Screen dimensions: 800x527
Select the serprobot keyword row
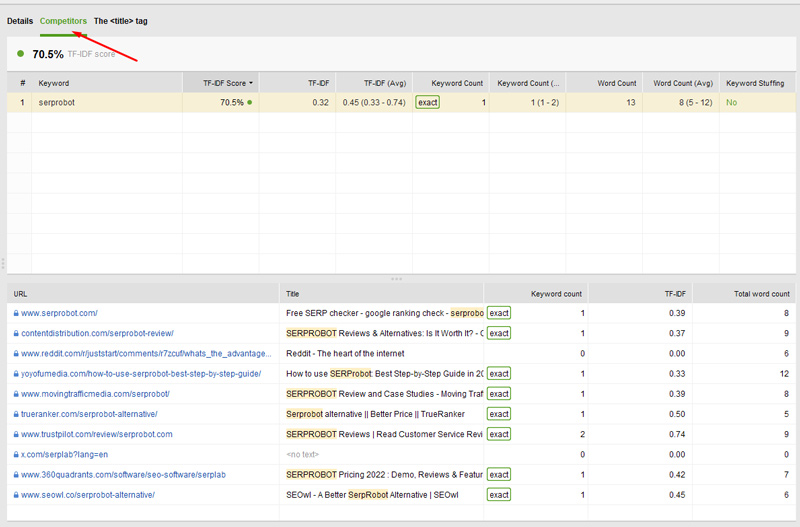[401, 103]
